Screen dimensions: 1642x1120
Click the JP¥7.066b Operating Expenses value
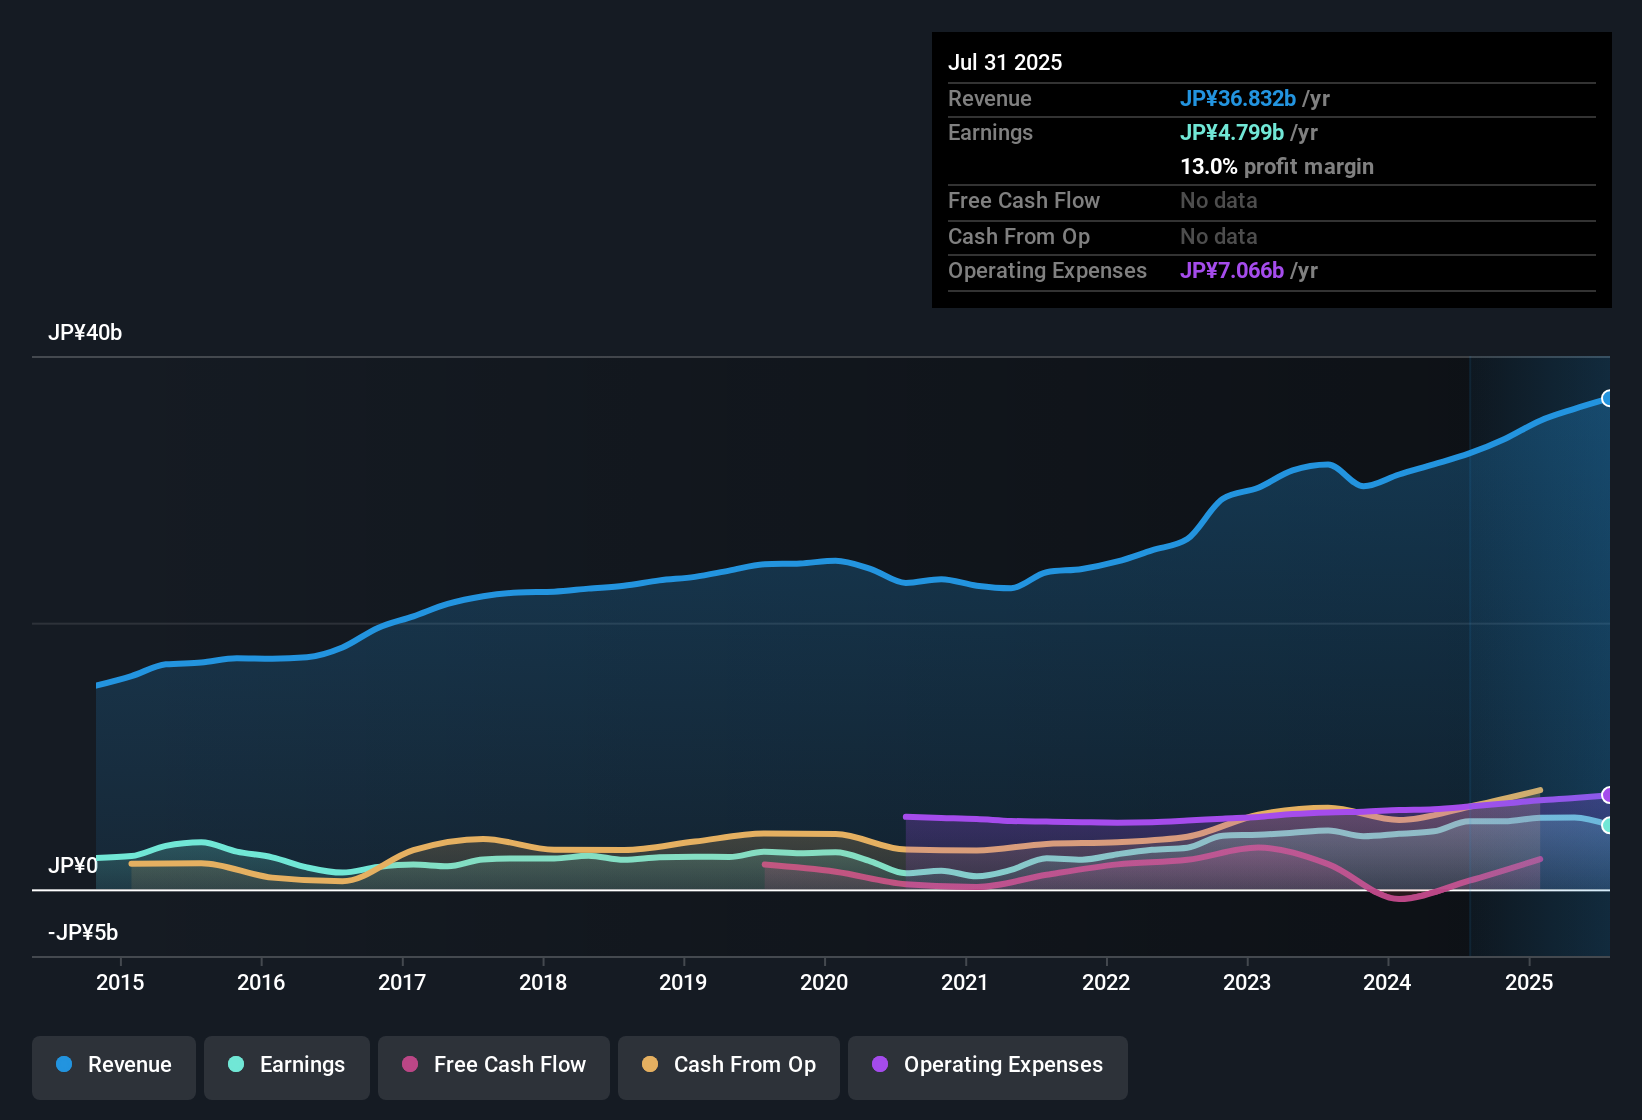click(x=1233, y=271)
